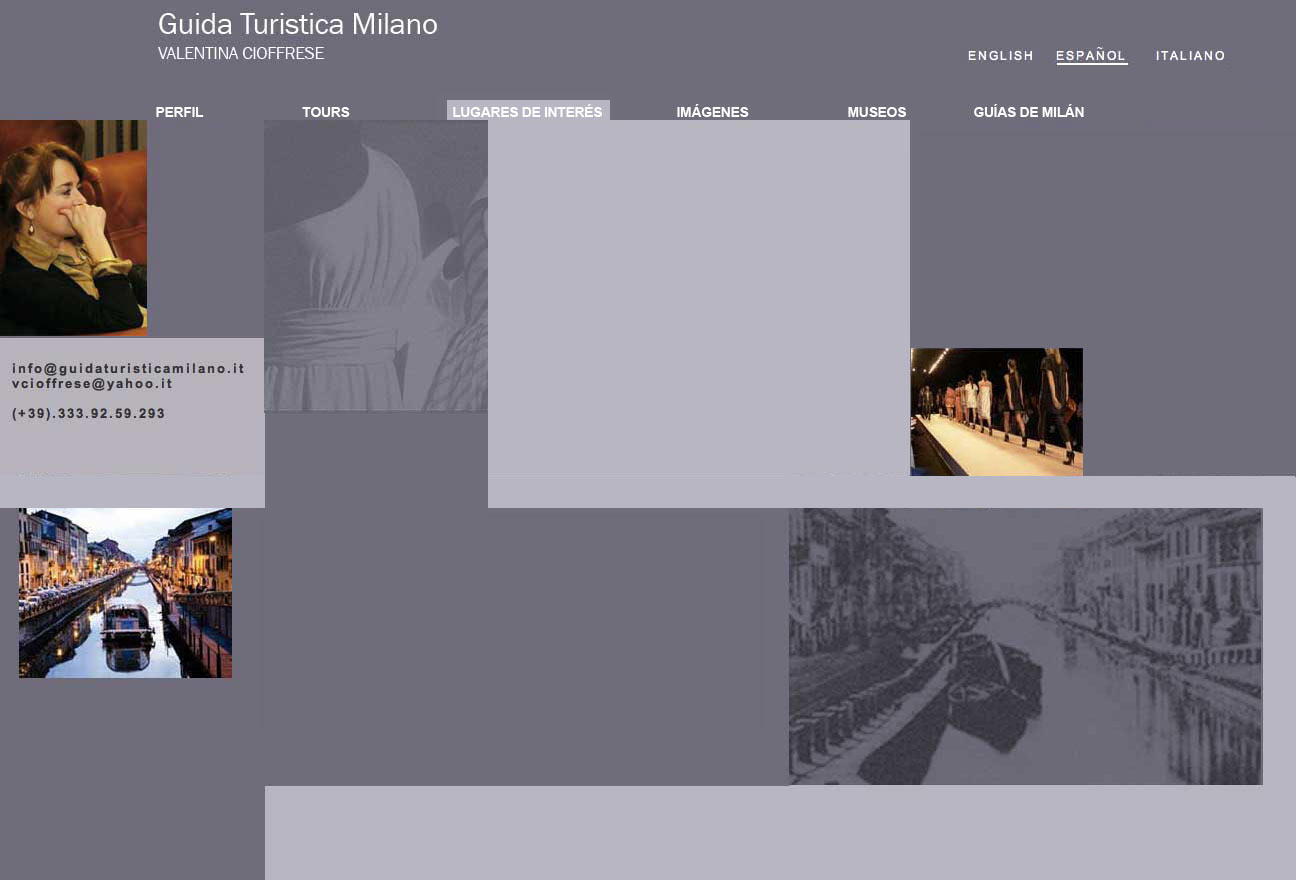Open the color canal at dusk photo
The image size is (1296, 880).
(x=125, y=593)
